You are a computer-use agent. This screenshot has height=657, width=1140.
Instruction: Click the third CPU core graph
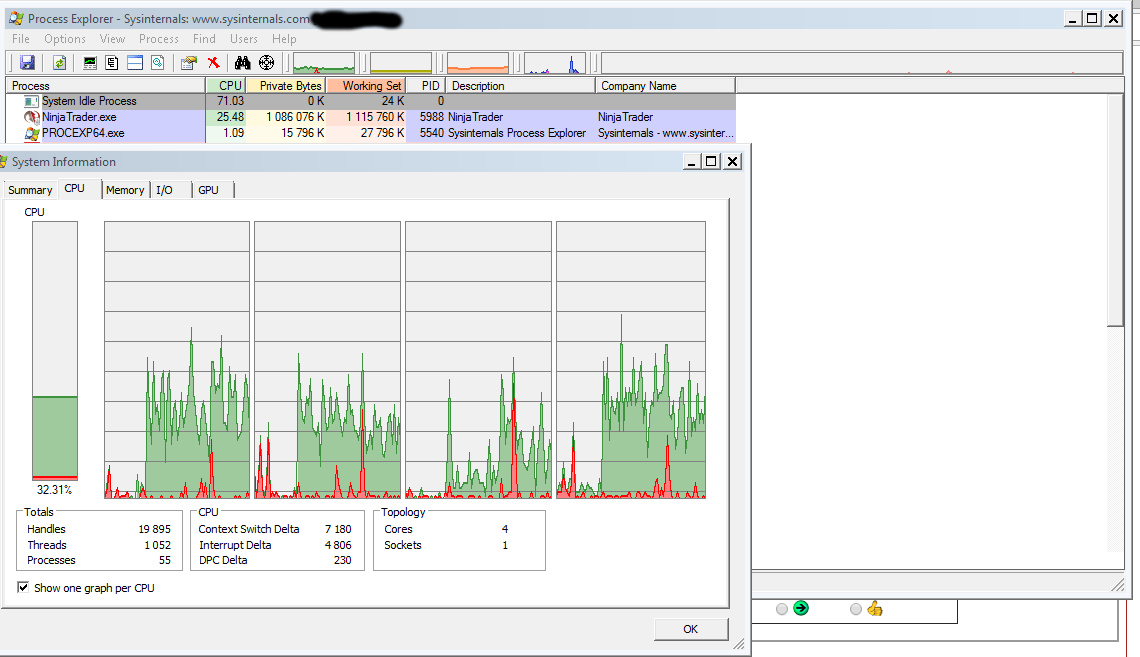(478, 360)
